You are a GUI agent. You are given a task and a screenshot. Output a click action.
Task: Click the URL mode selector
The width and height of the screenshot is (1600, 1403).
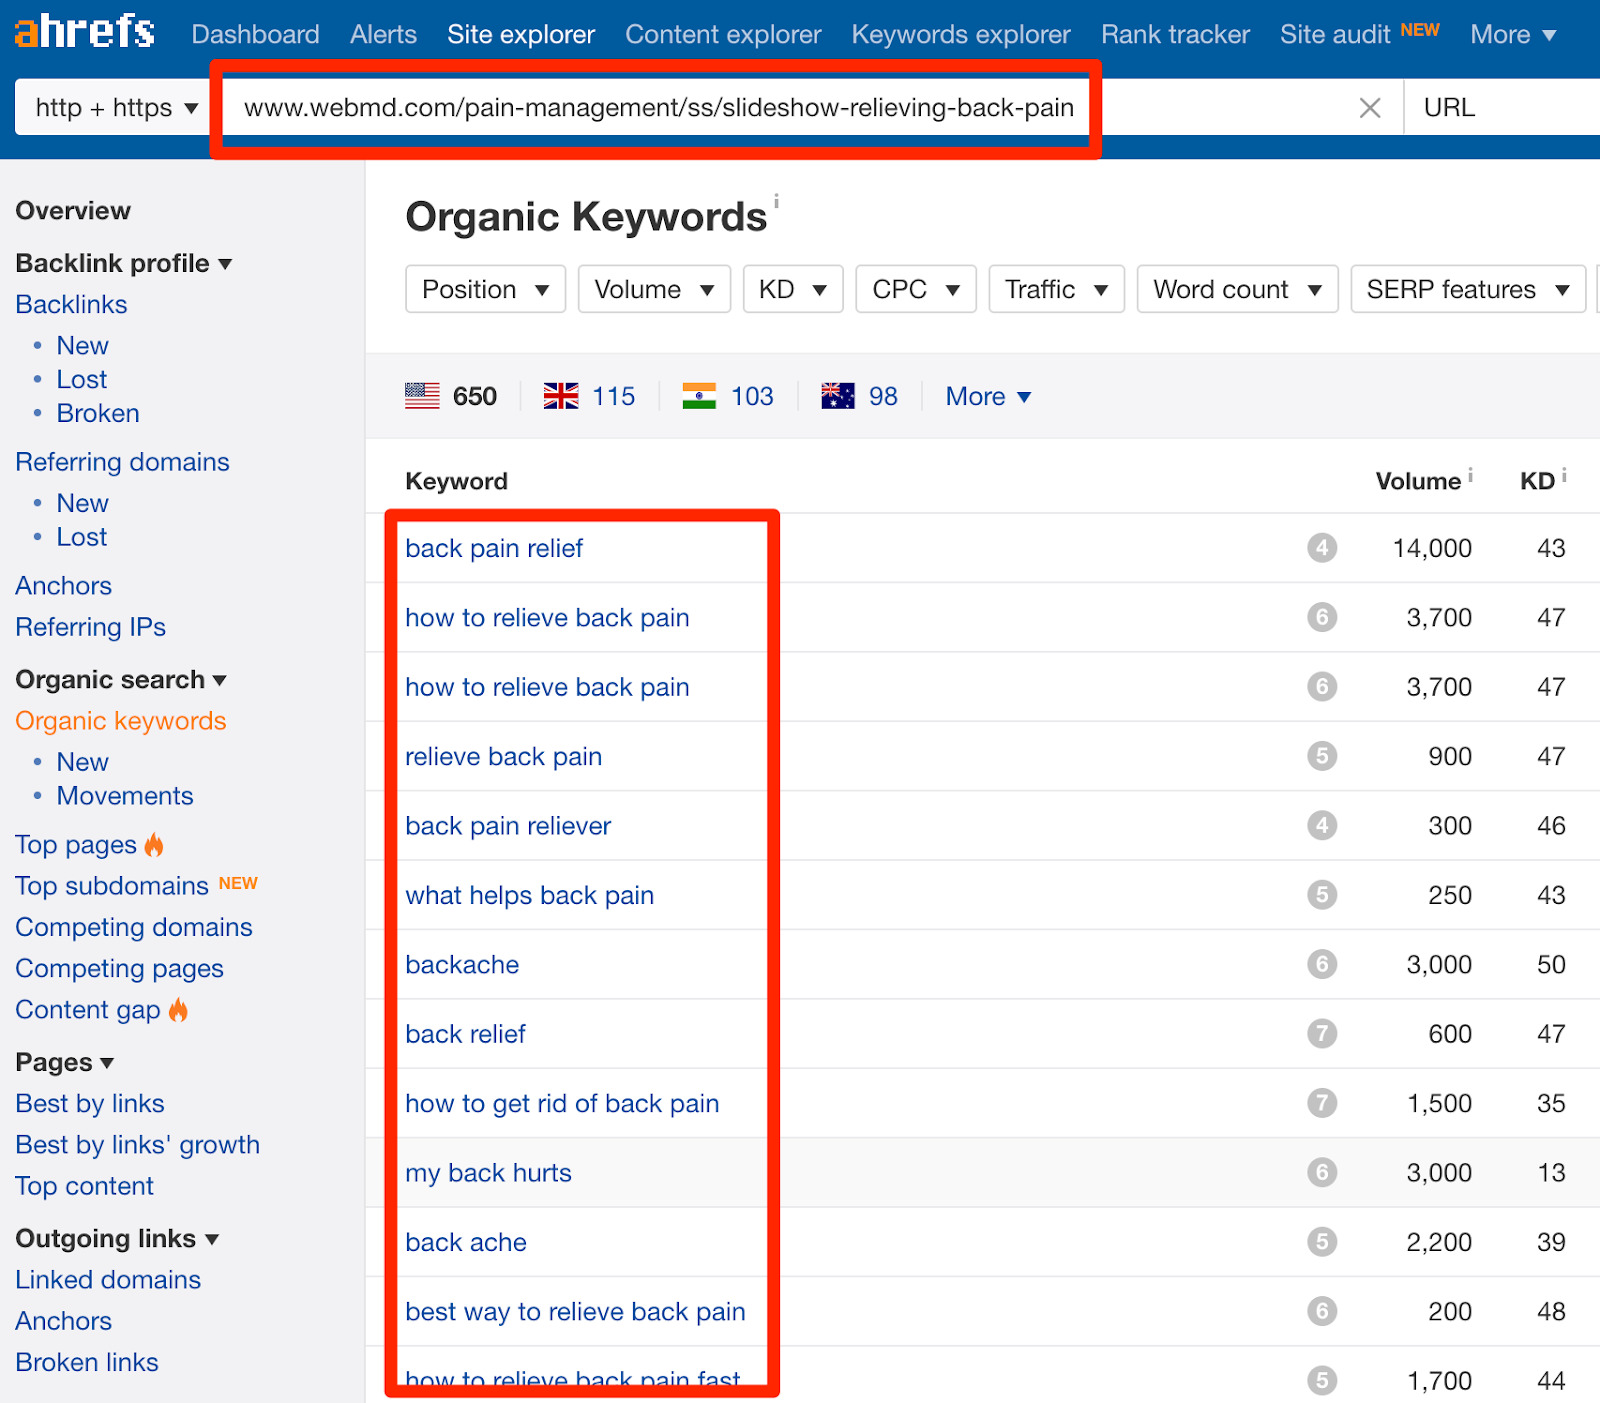(x=1502, y=108)
